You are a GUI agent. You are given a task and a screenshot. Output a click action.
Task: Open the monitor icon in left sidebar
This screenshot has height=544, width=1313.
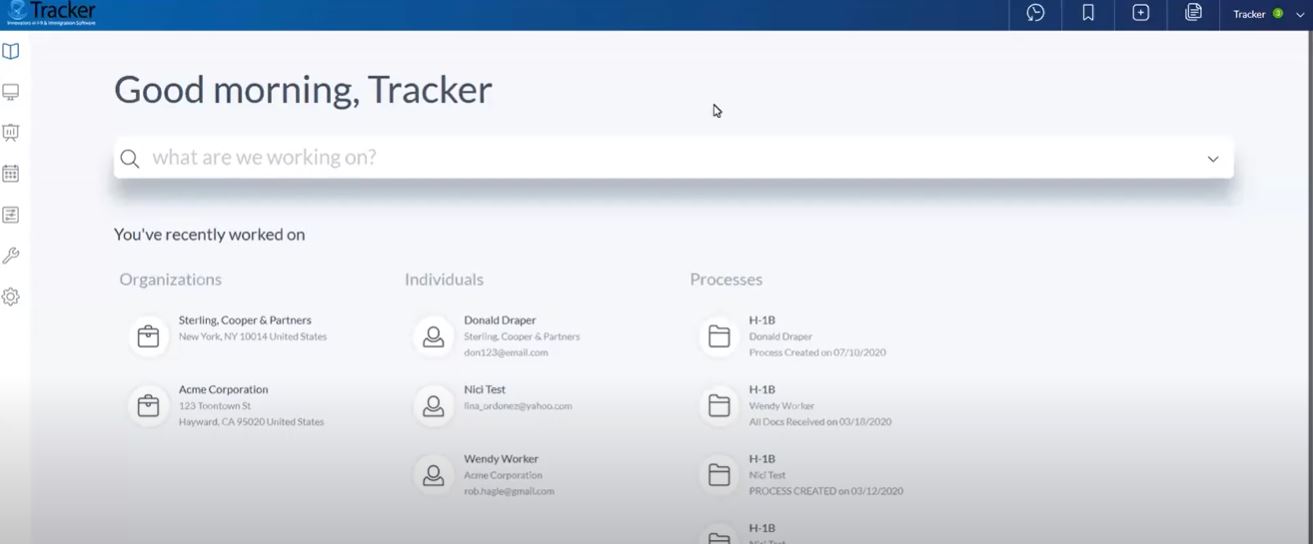click(11, 92)
